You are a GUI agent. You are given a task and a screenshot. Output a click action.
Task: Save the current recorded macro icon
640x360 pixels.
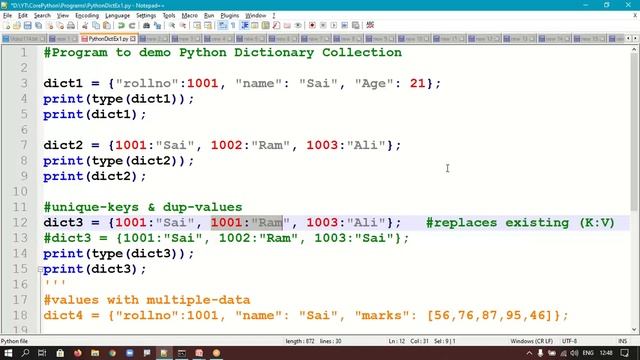point(356,25)
